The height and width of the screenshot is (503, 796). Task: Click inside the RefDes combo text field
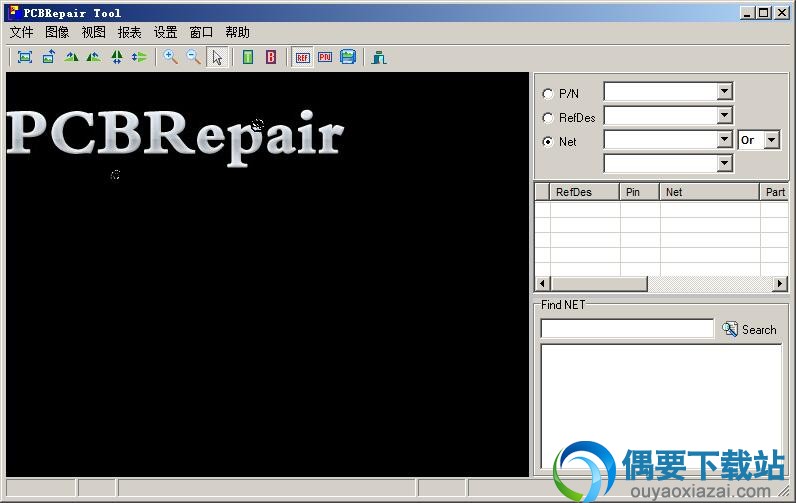click(661, 115)
